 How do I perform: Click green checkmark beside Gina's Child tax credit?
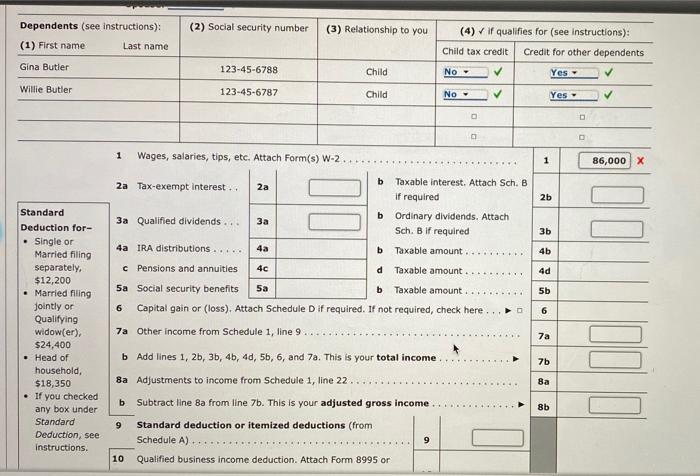tap(498, 71)
